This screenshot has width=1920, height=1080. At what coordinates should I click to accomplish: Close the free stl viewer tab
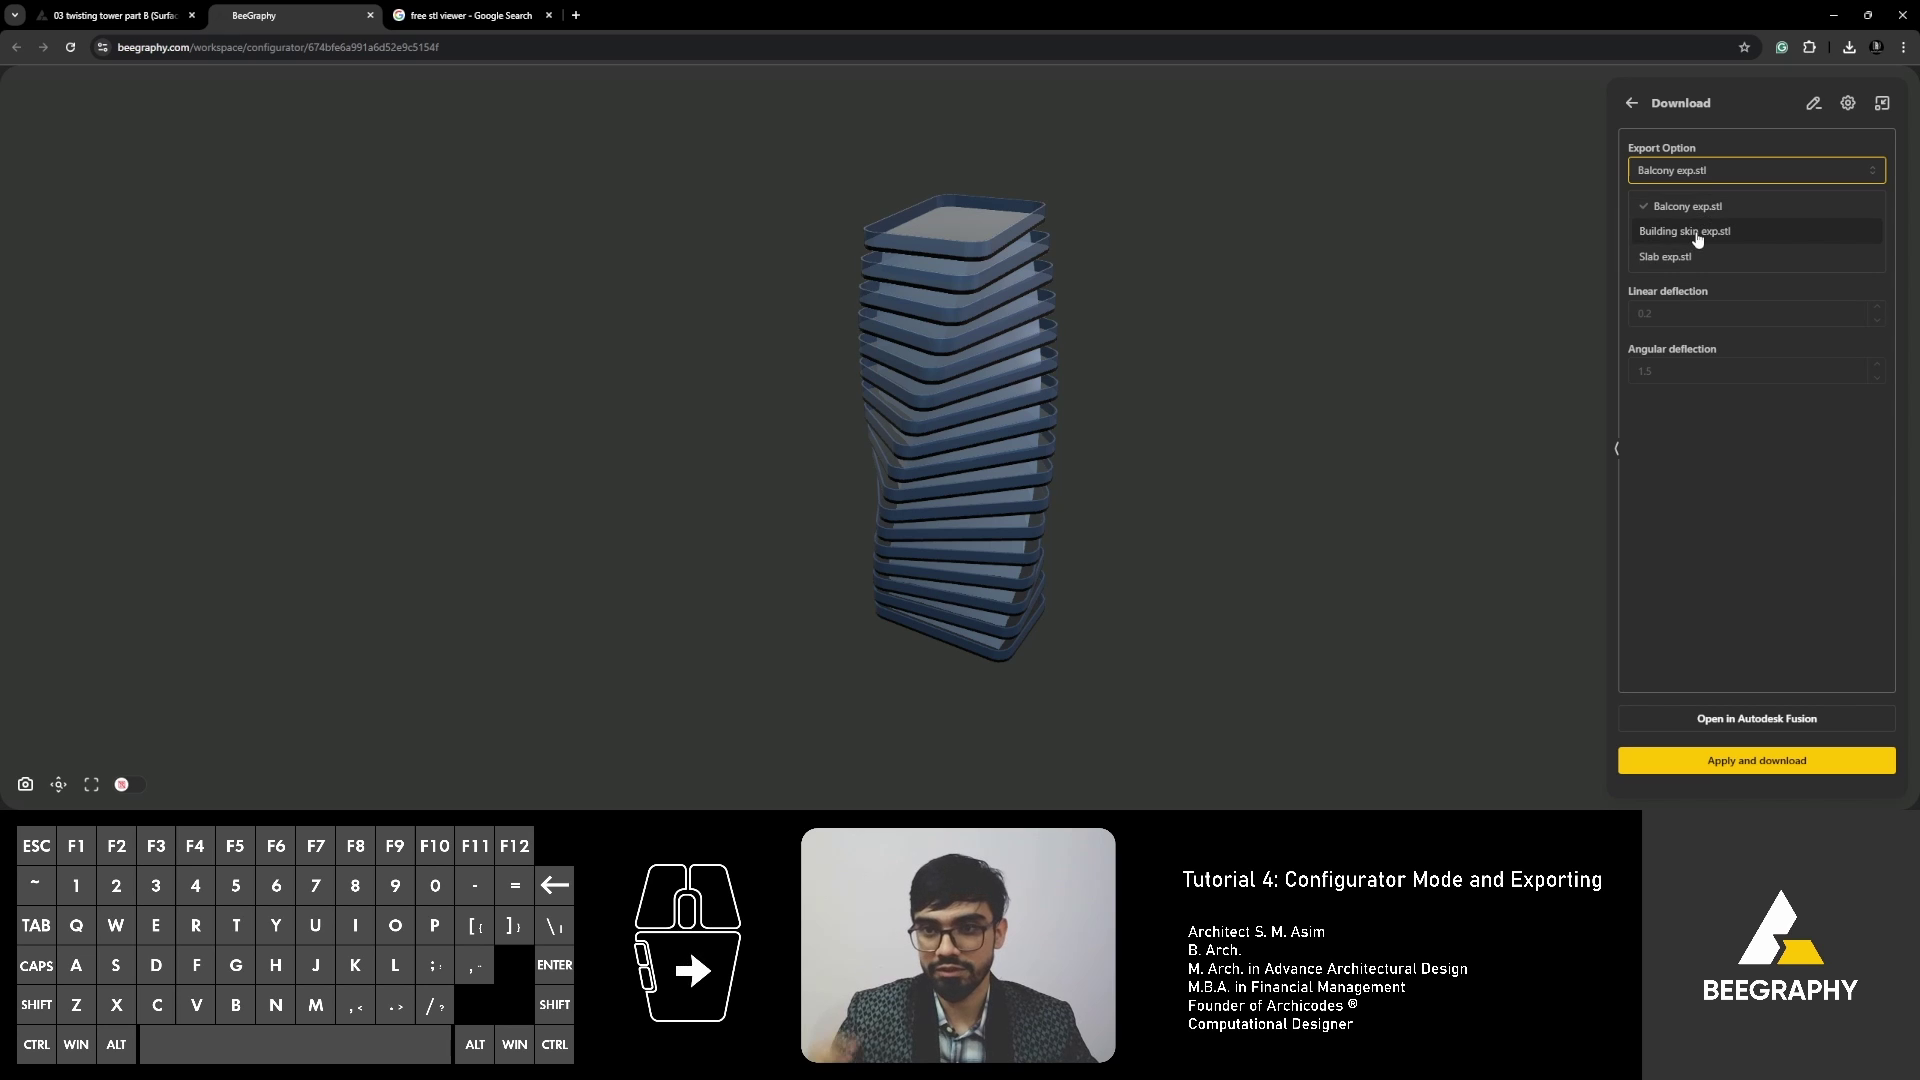[x=548, y=16]
